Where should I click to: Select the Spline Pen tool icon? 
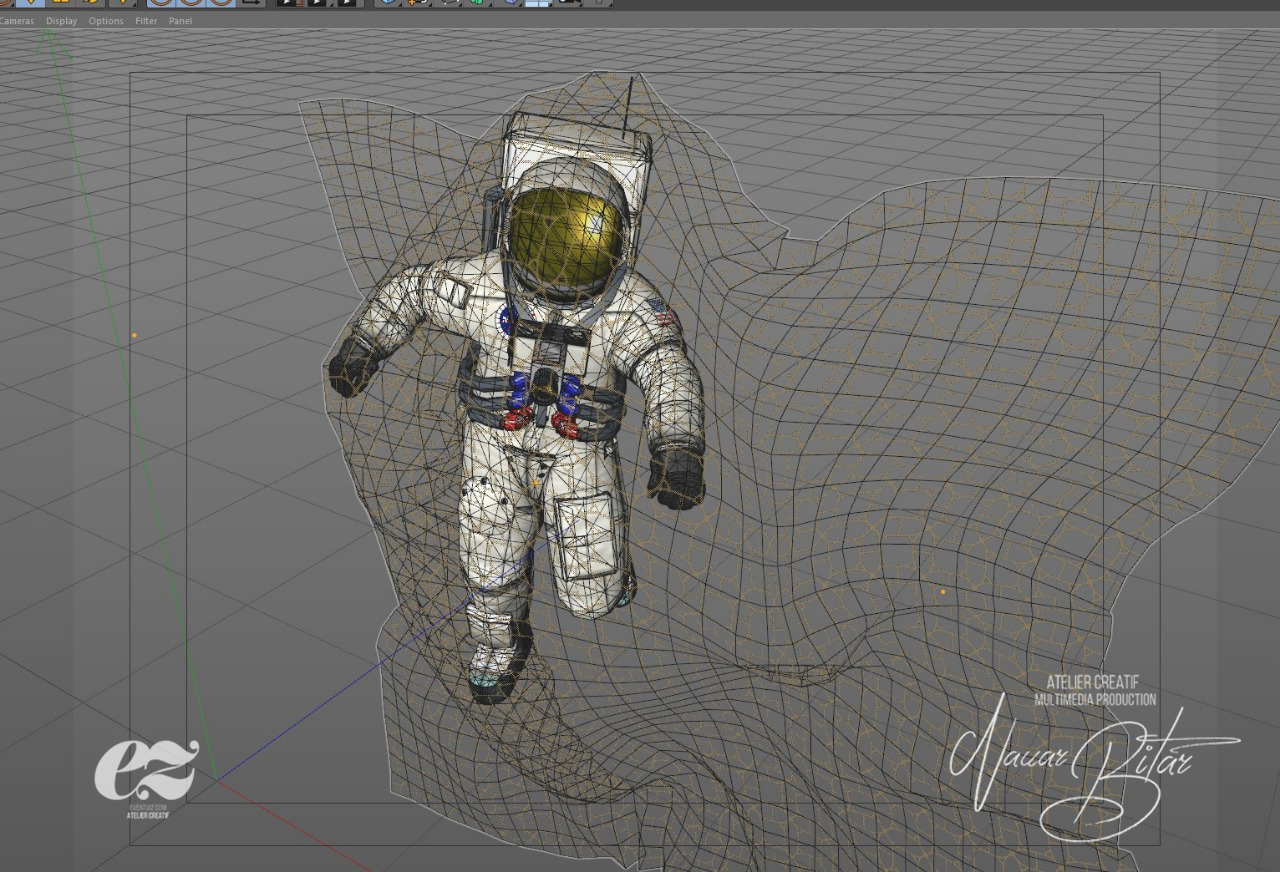point(417,2)
